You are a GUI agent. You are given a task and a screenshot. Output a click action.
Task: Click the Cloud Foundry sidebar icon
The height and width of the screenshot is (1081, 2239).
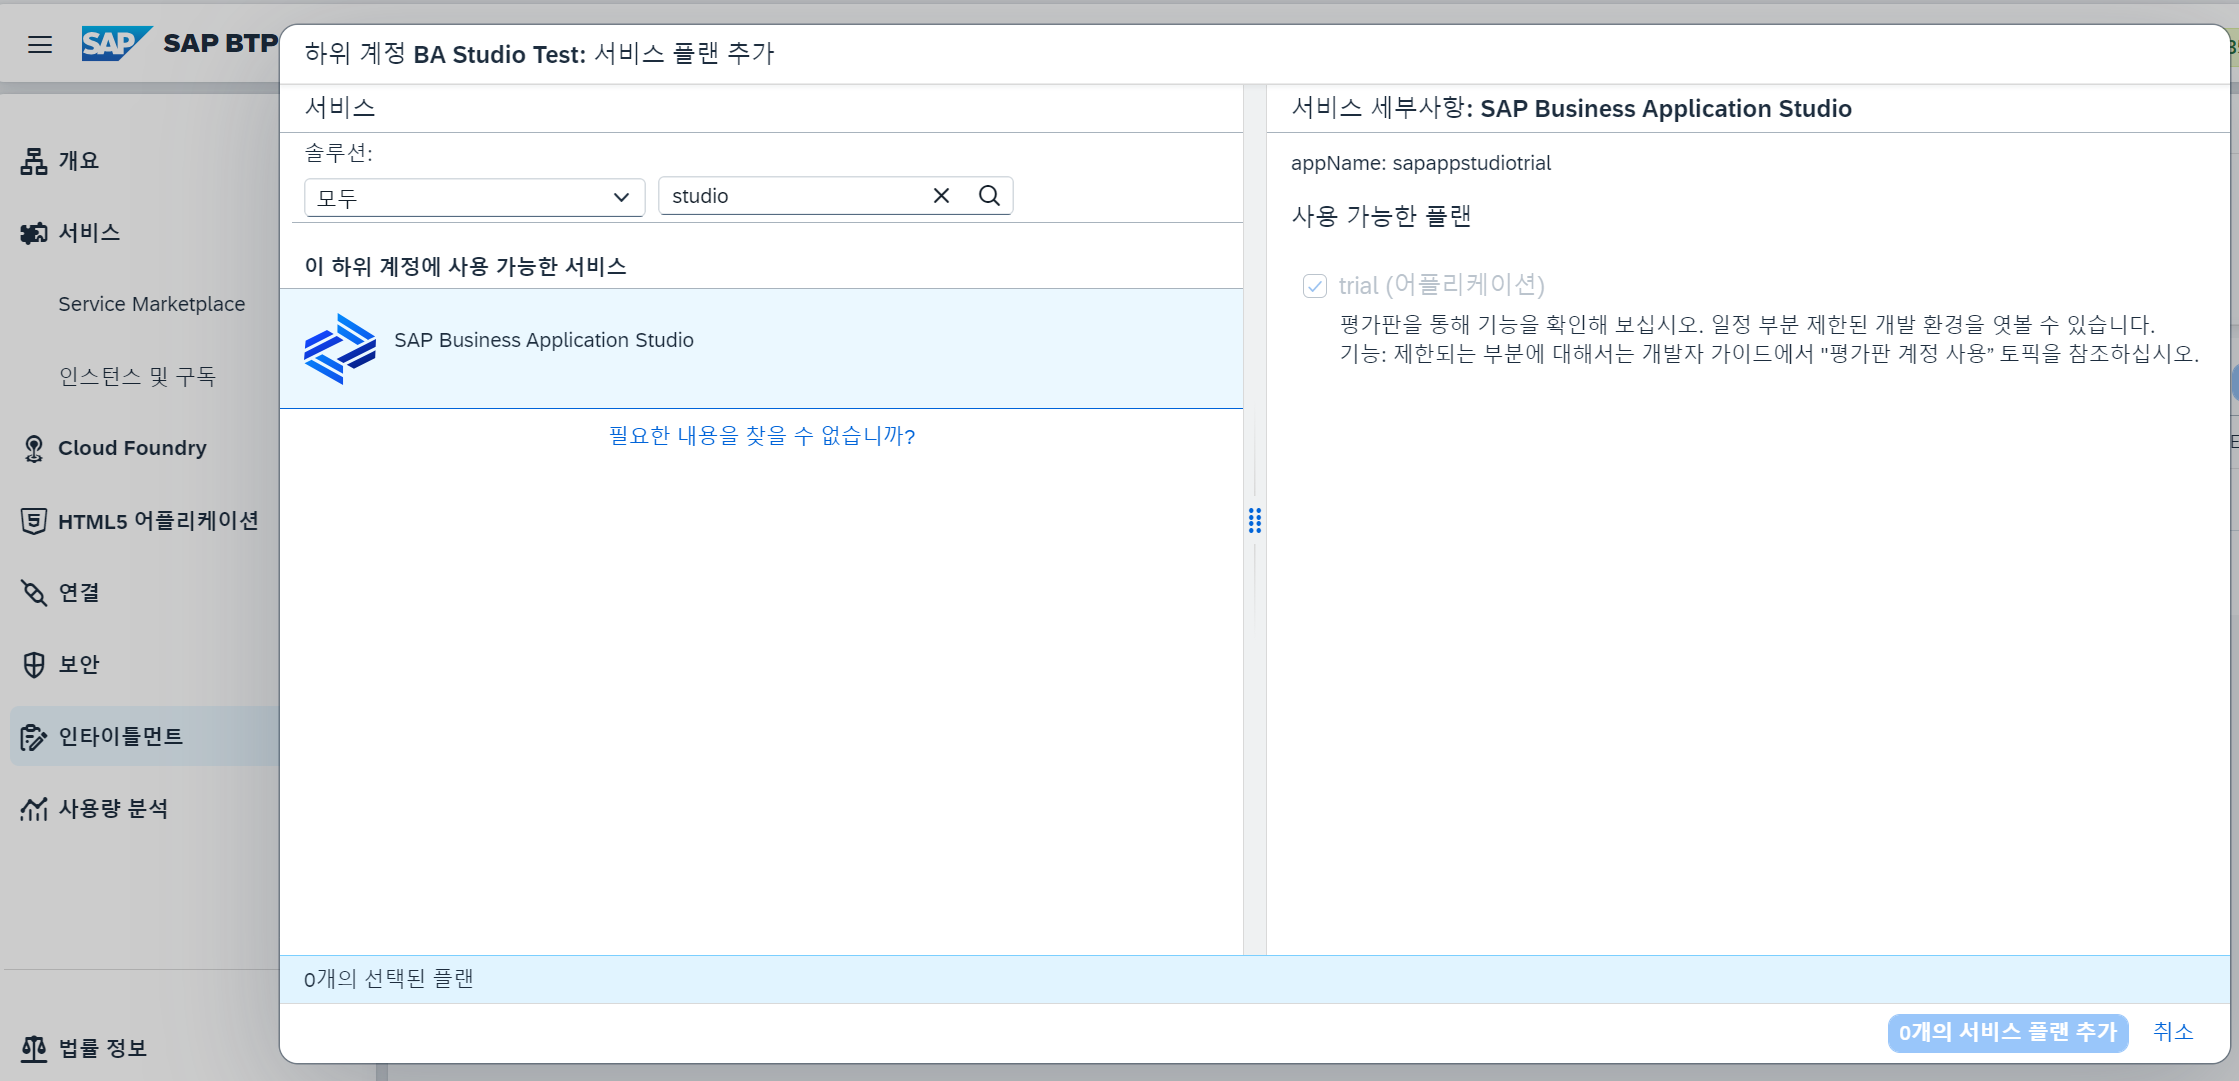coord(34,449)
